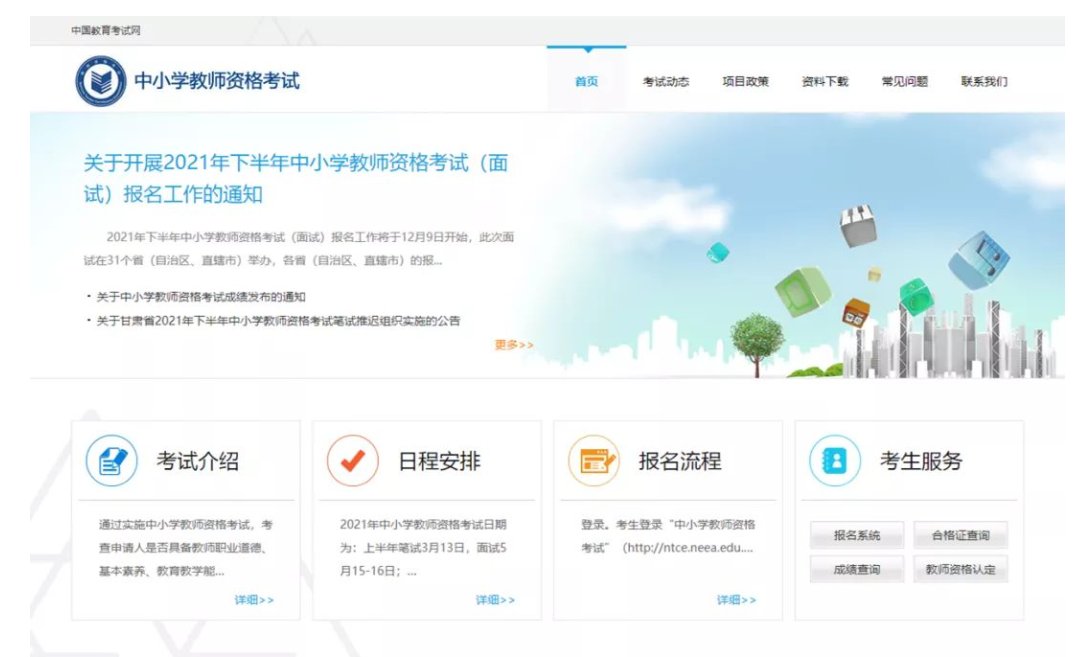Click the 中小学教师资格考试 logo icon

pos(99,76)
